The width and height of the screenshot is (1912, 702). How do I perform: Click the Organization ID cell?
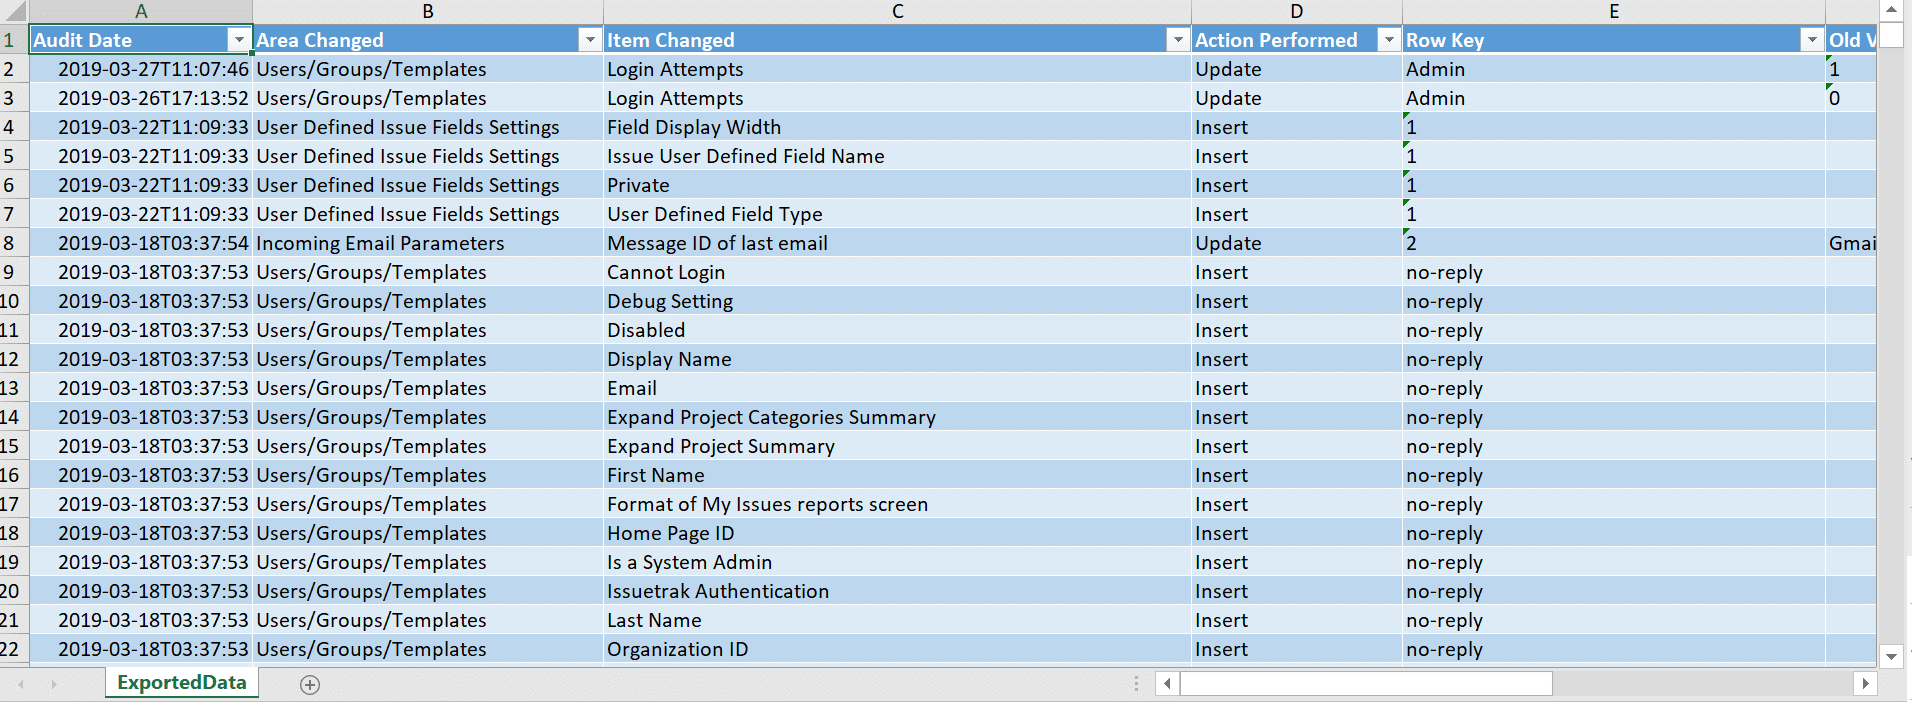click(x=898, y=649)
